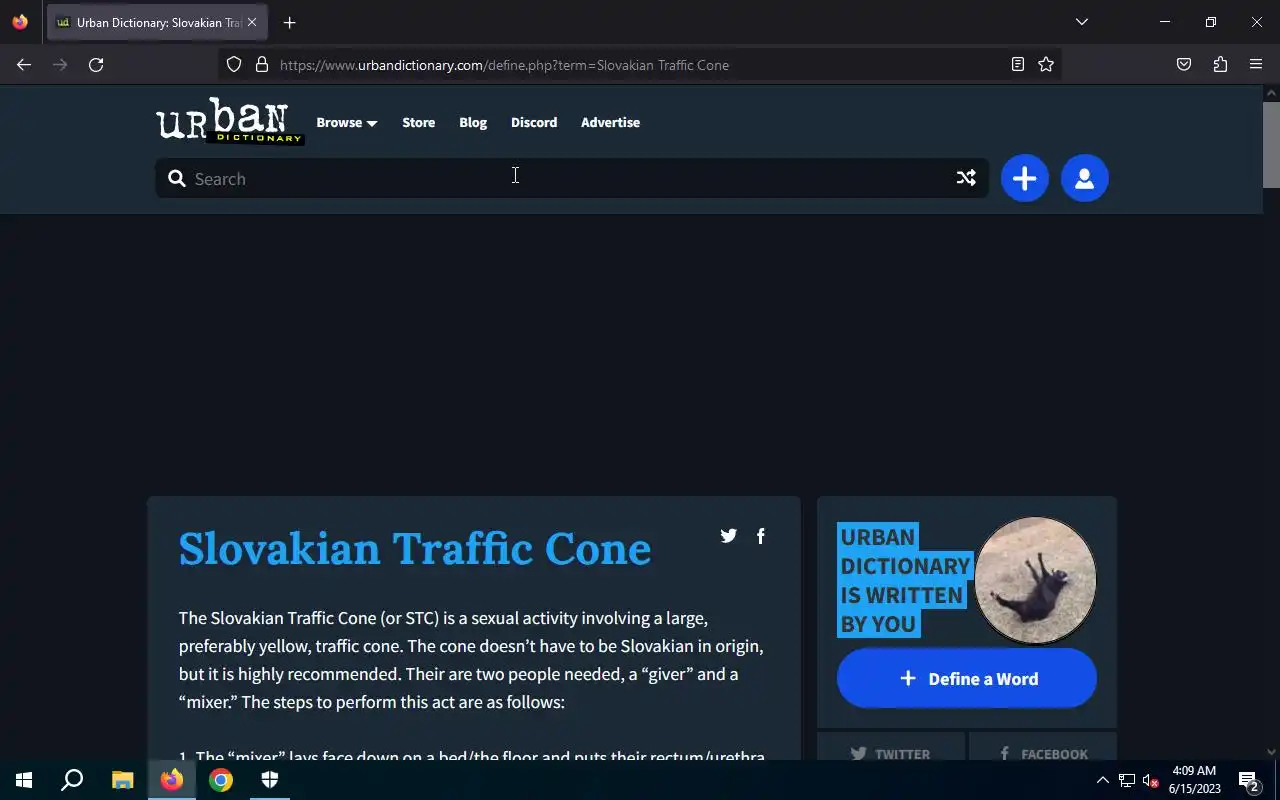Open File Explorer from the taskbar
This screenshot has height=800, width=1280.
coord(122,780)
